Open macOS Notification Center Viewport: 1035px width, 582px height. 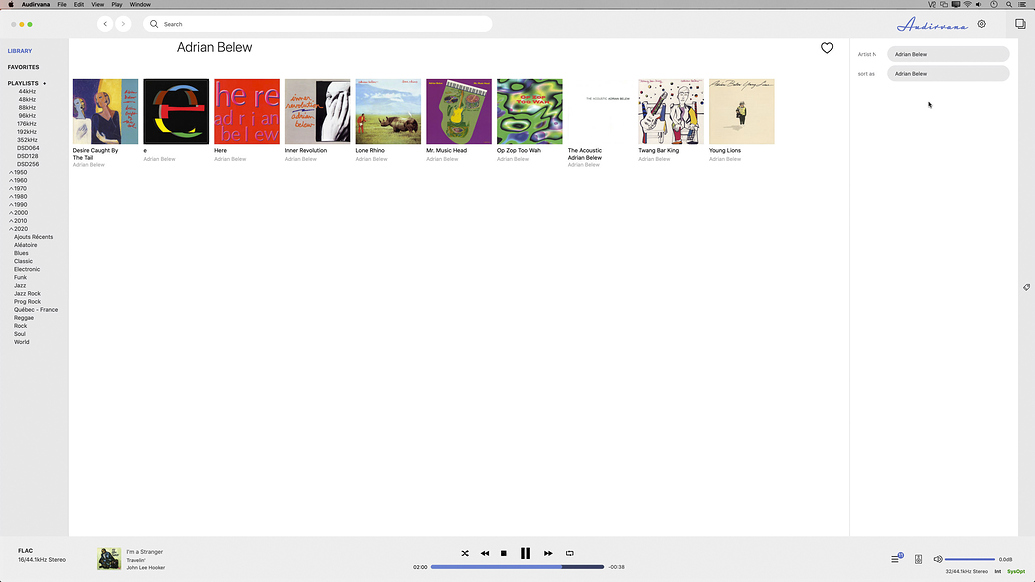1022,5
